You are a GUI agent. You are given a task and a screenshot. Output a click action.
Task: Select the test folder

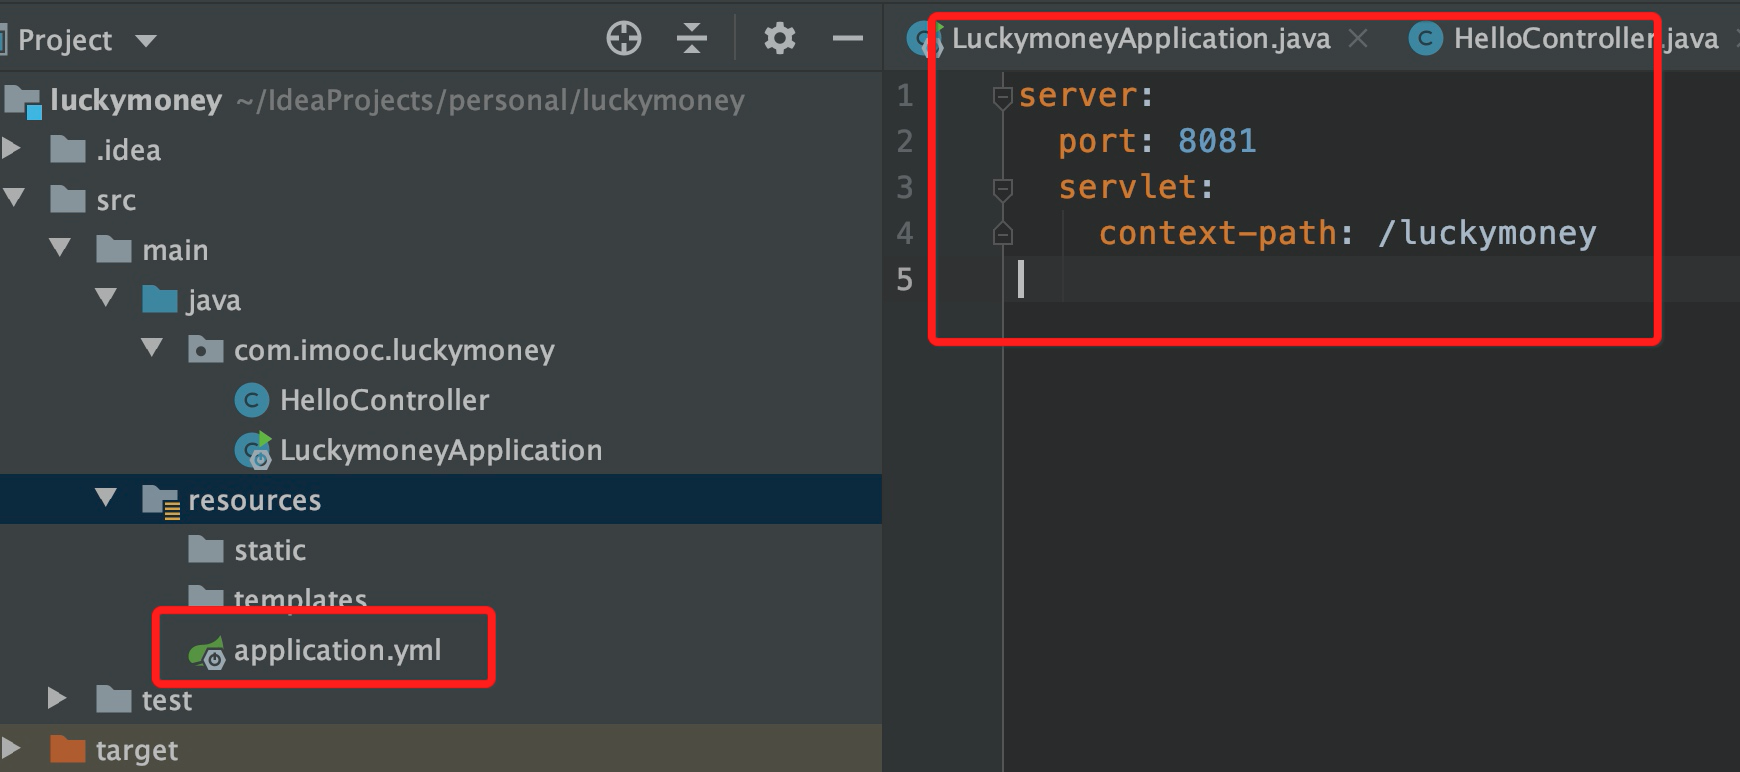166,700
